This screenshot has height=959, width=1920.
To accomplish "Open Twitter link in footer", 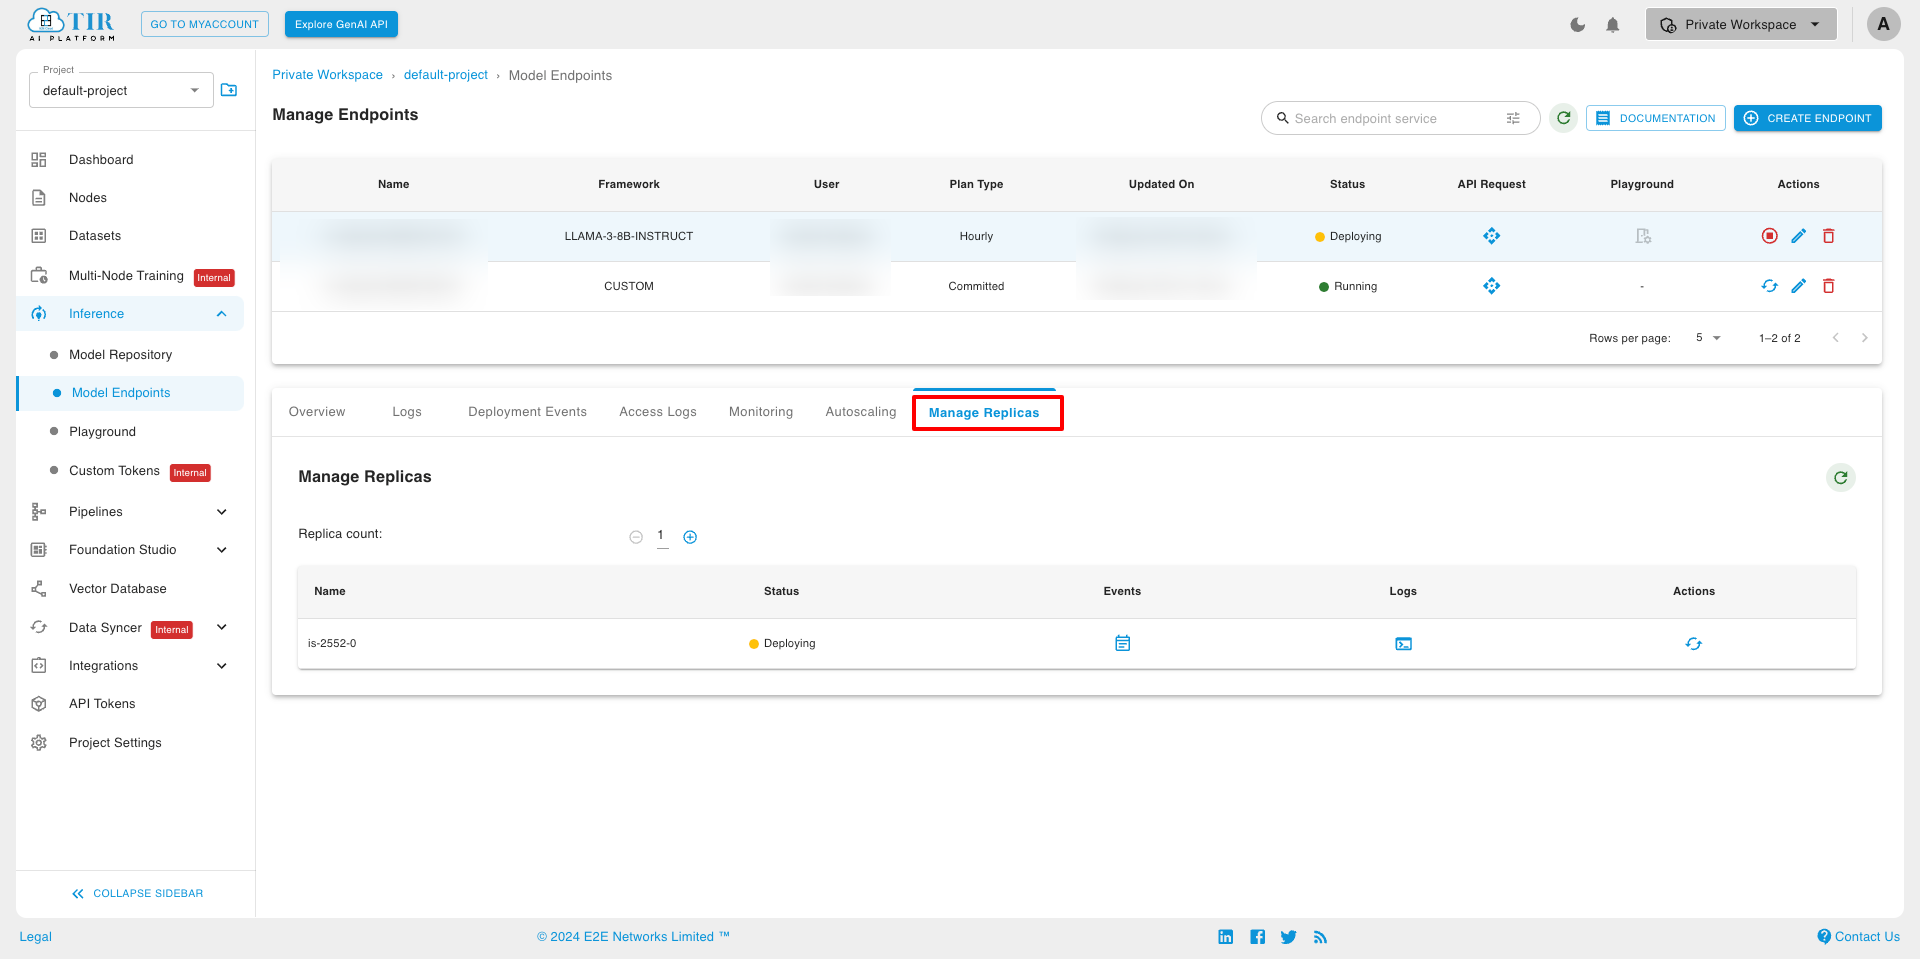I will click(1288, 937).
